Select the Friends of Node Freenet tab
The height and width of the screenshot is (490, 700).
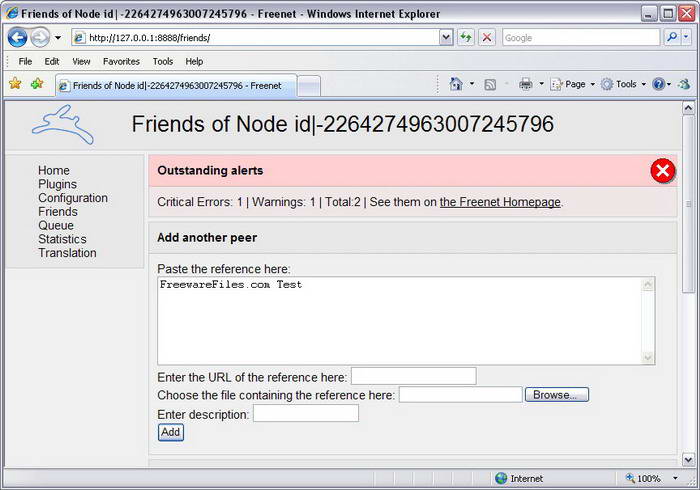pos(176,85)
